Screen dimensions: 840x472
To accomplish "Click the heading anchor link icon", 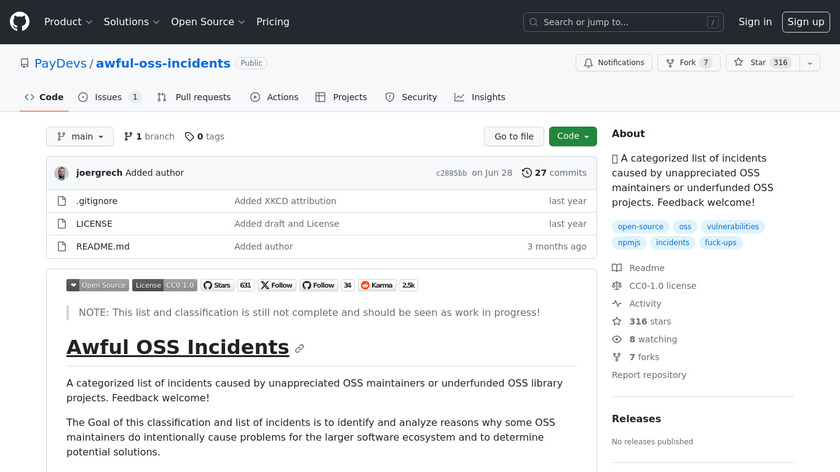I will coord(299,349).
